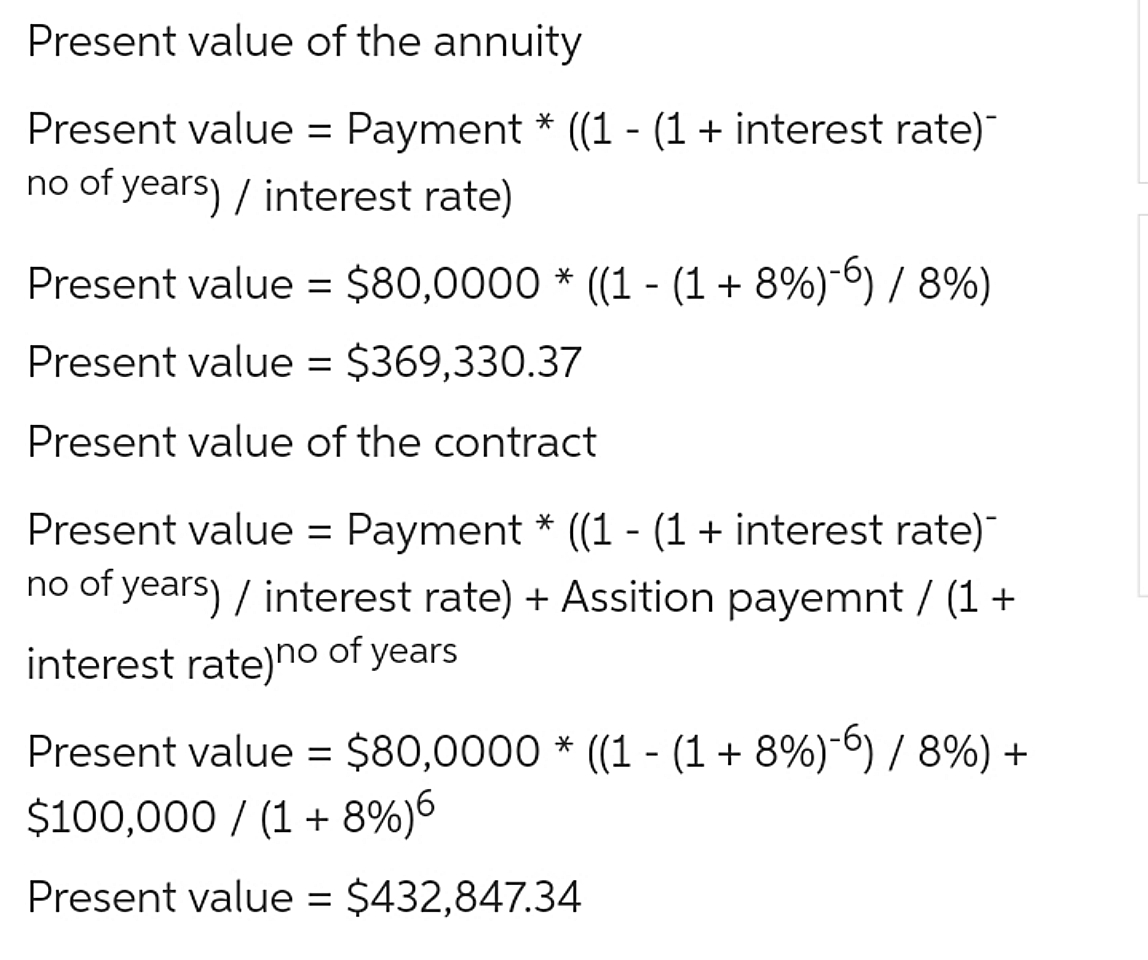This screenshot has width=1148, height=960.
Task: Click the word "Payment" in the contract formula
Action: (x=434, y=530)
